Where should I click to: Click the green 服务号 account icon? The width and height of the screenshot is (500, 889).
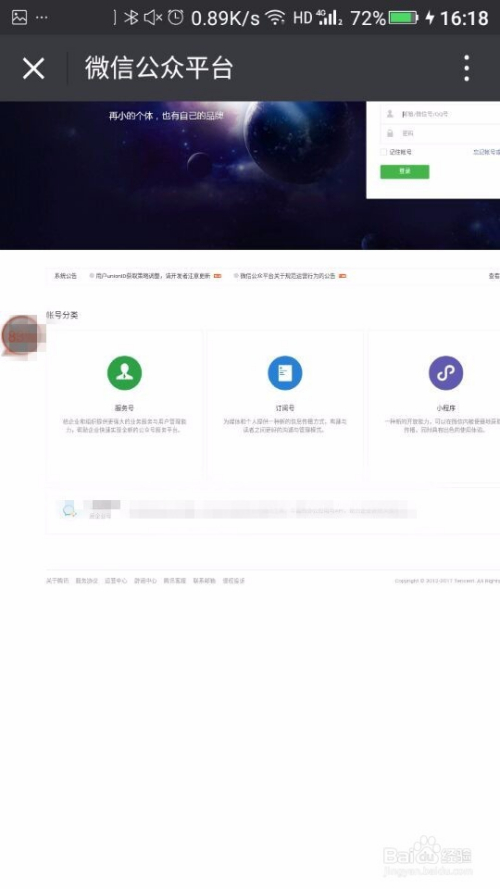(124, 373)
